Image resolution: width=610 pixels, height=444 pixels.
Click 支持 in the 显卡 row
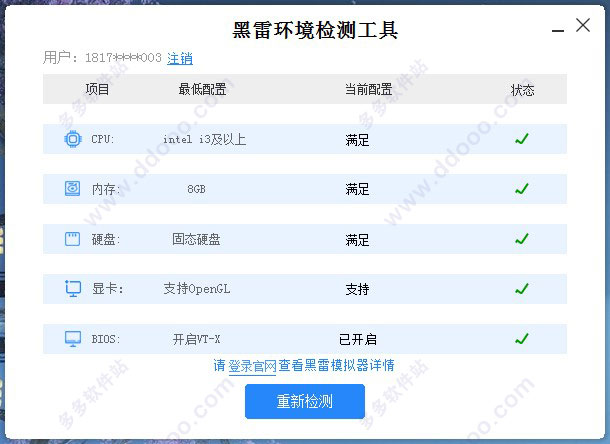[x=357, y=289]
